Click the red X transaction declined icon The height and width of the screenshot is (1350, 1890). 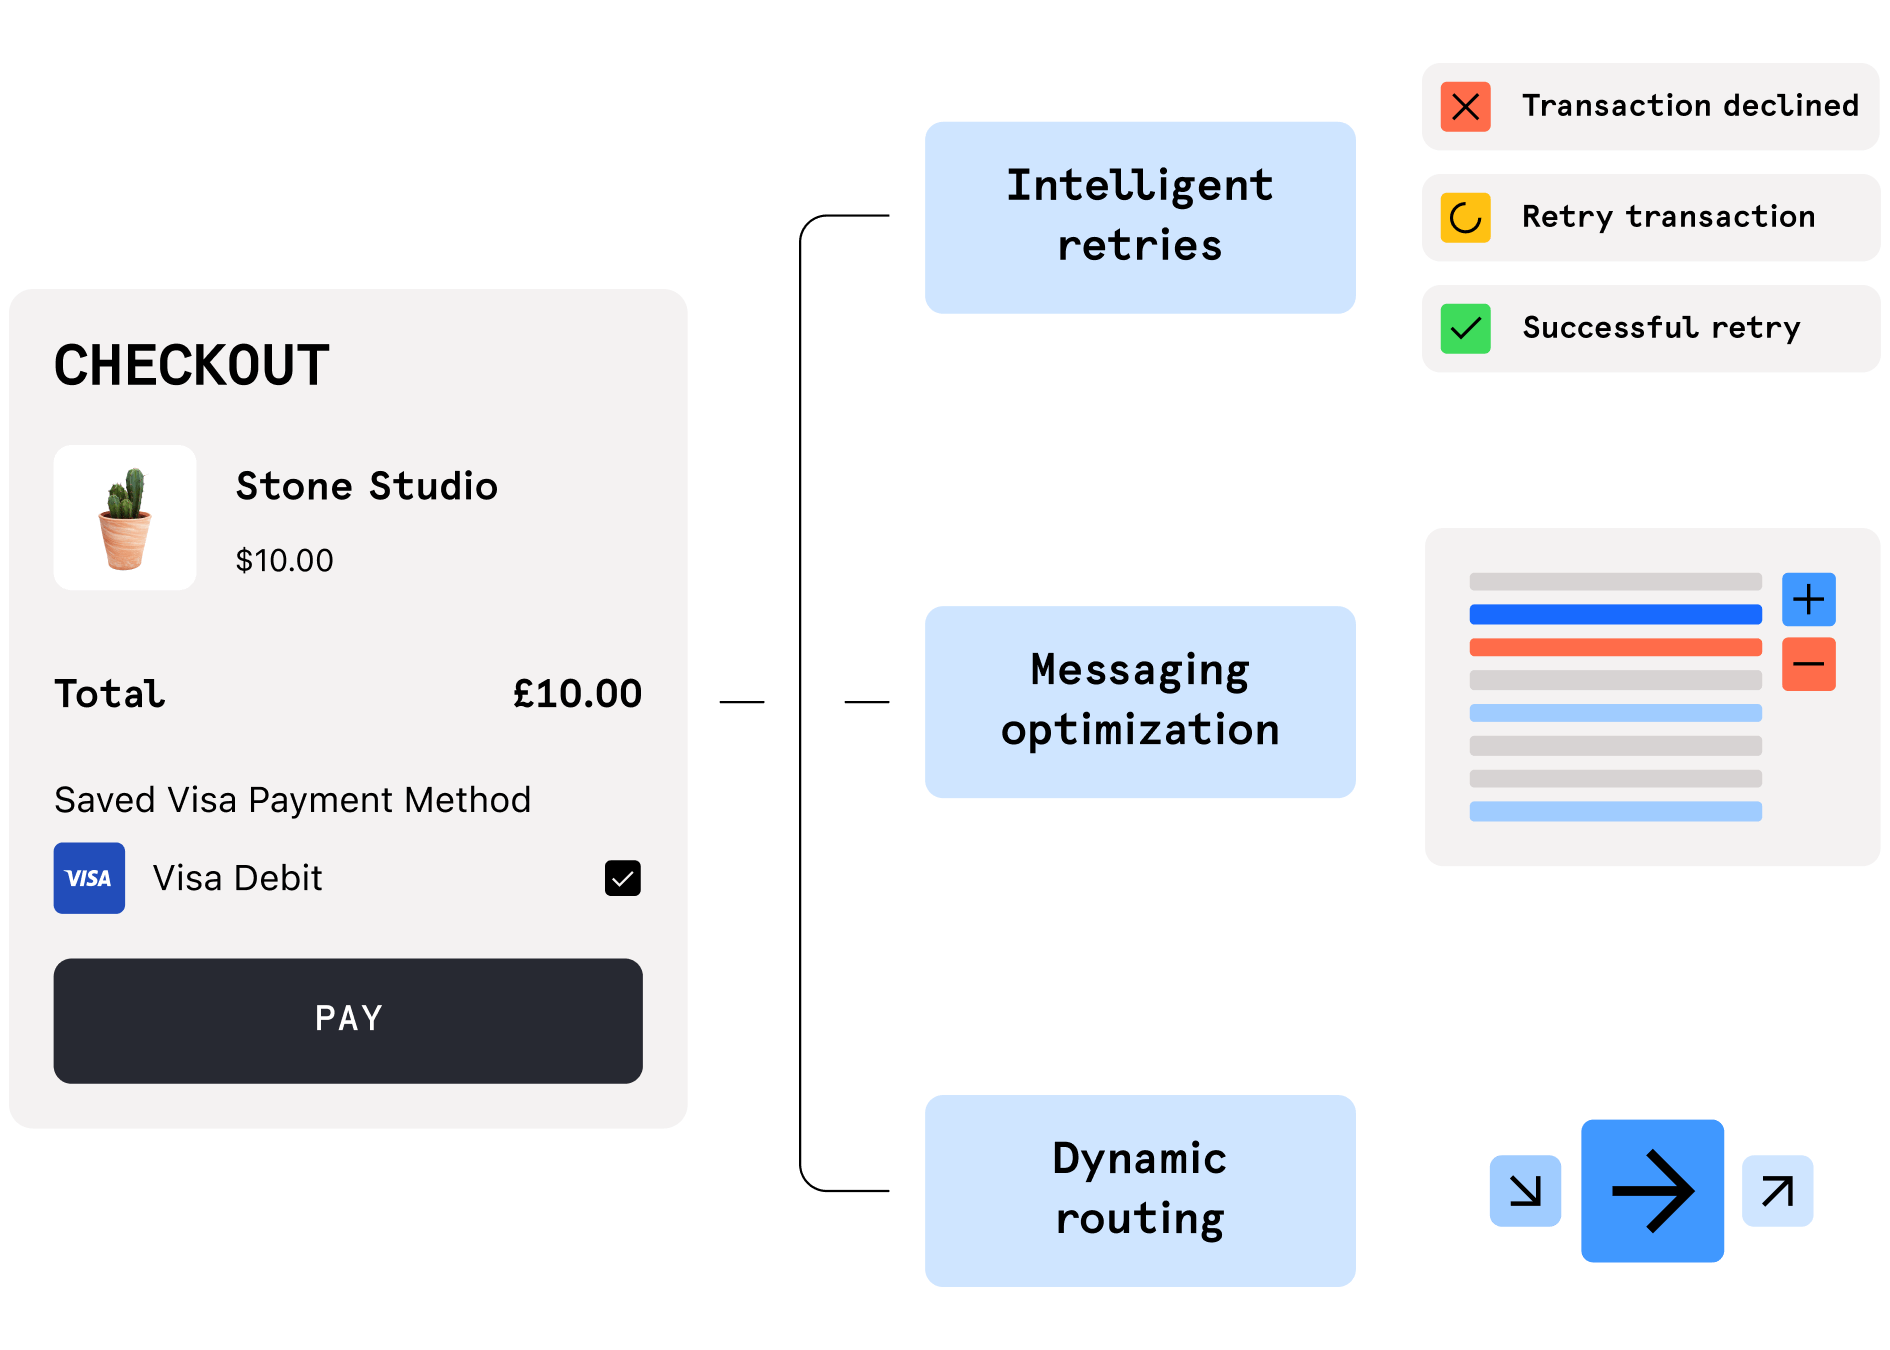click(1465, 107)
